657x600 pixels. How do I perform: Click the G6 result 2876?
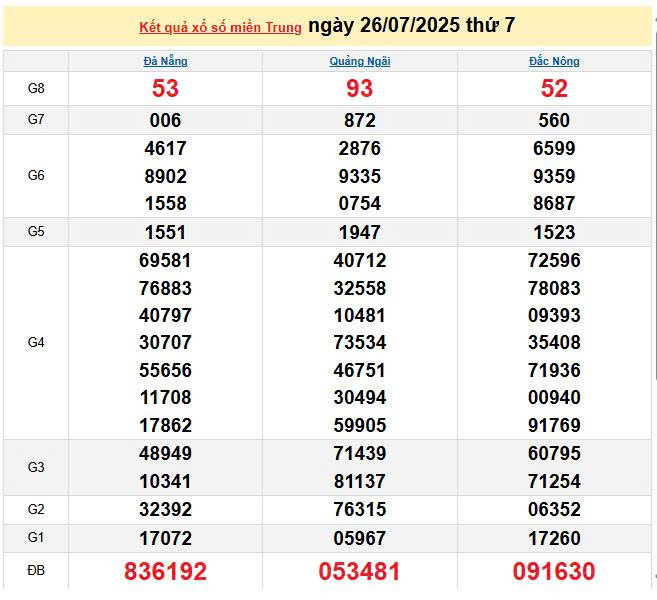[360, 148]
